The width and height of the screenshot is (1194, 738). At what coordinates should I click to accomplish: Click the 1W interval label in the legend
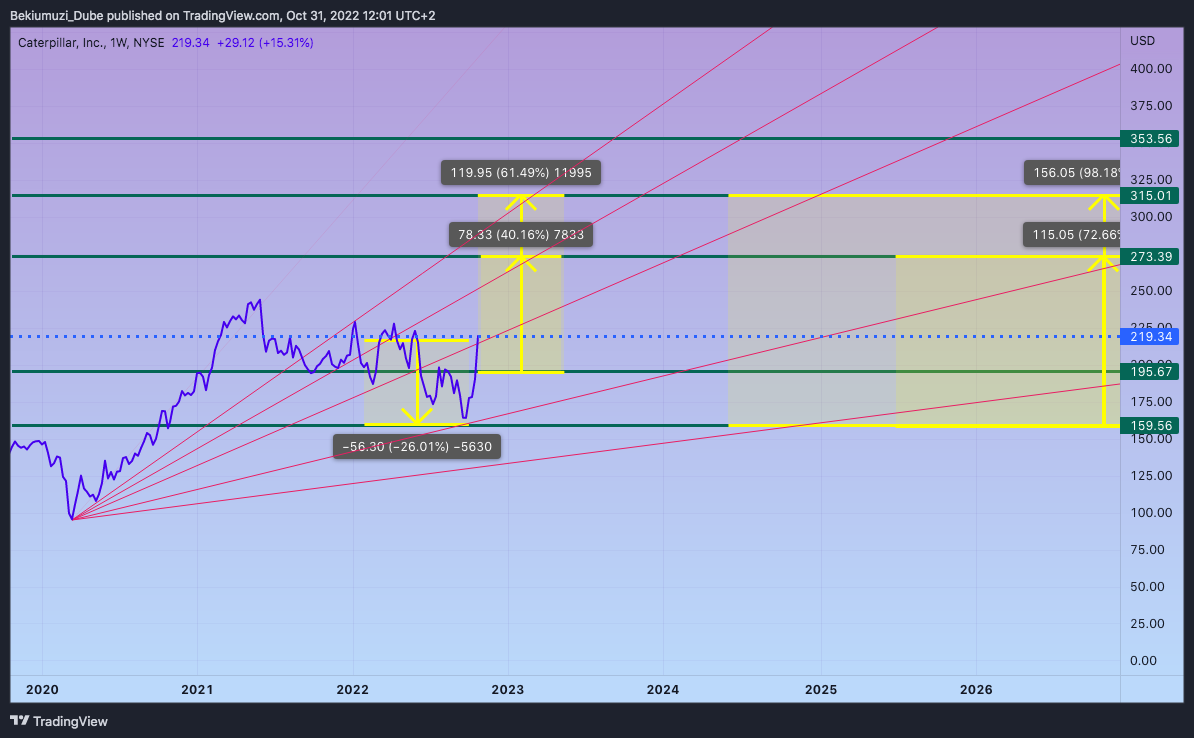point(118,43)
